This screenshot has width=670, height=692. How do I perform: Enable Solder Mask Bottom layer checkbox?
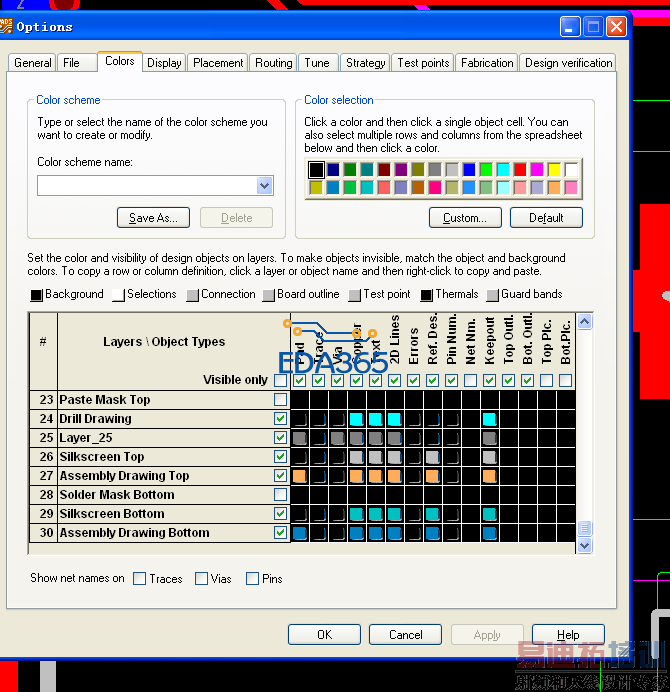coord(280,494)
